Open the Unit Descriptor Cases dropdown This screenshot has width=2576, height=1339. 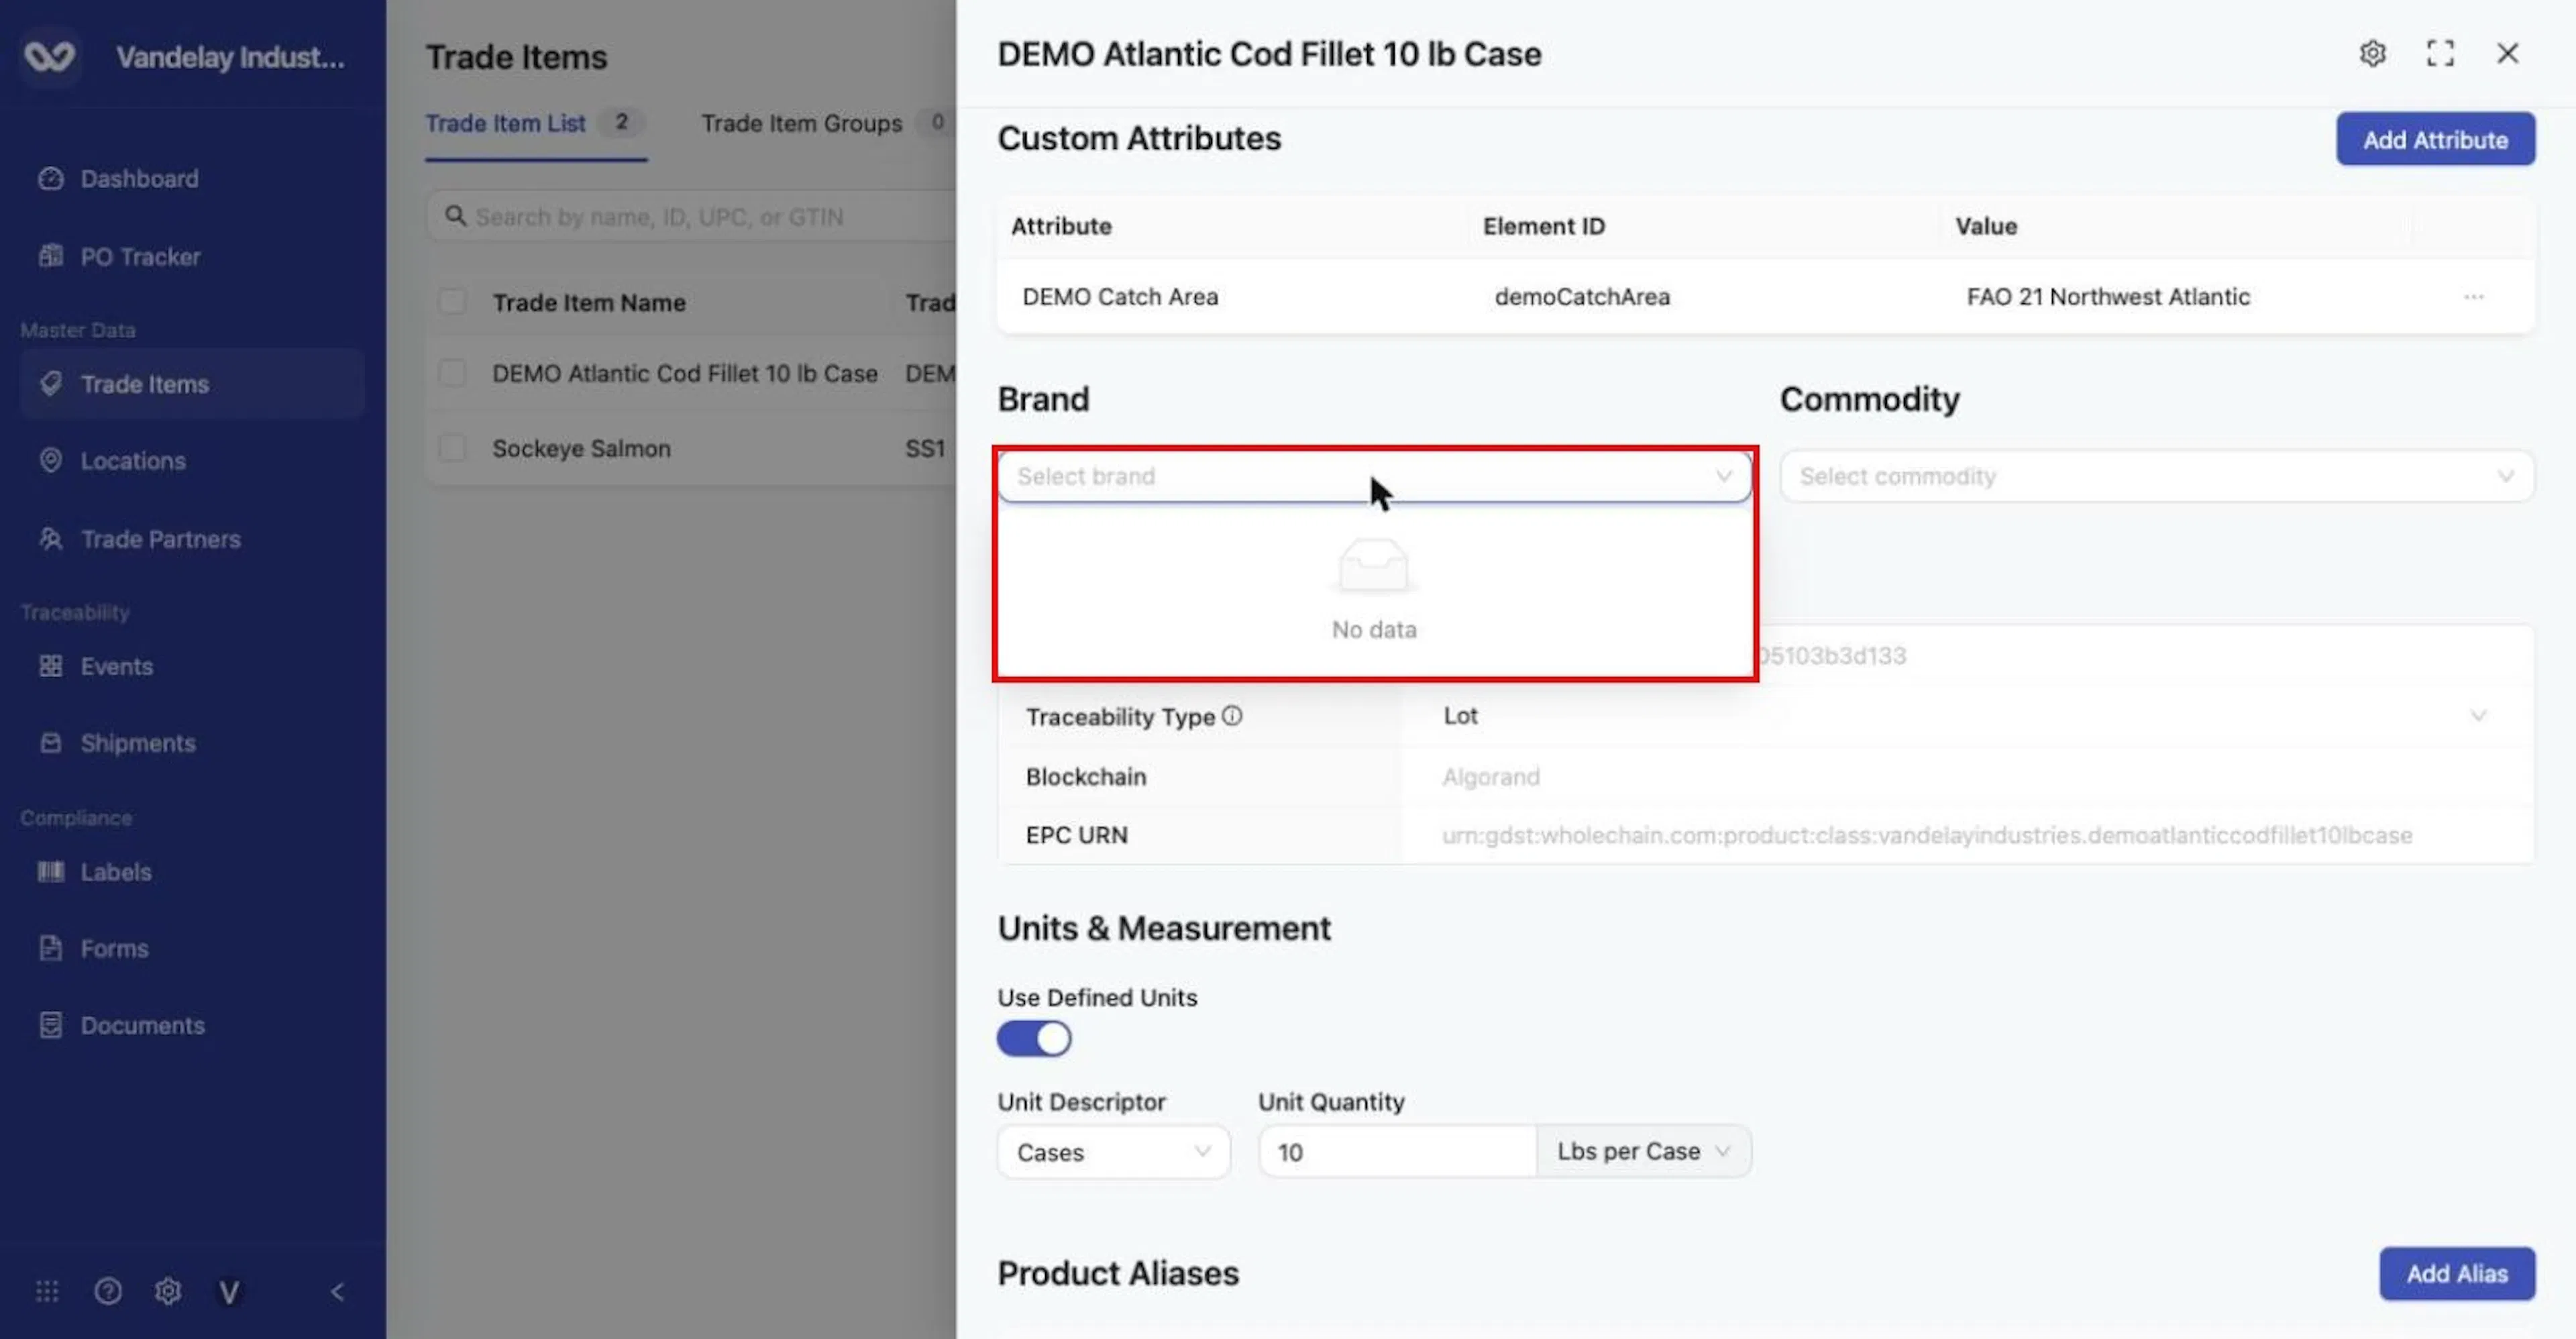pos(1113,1152)
